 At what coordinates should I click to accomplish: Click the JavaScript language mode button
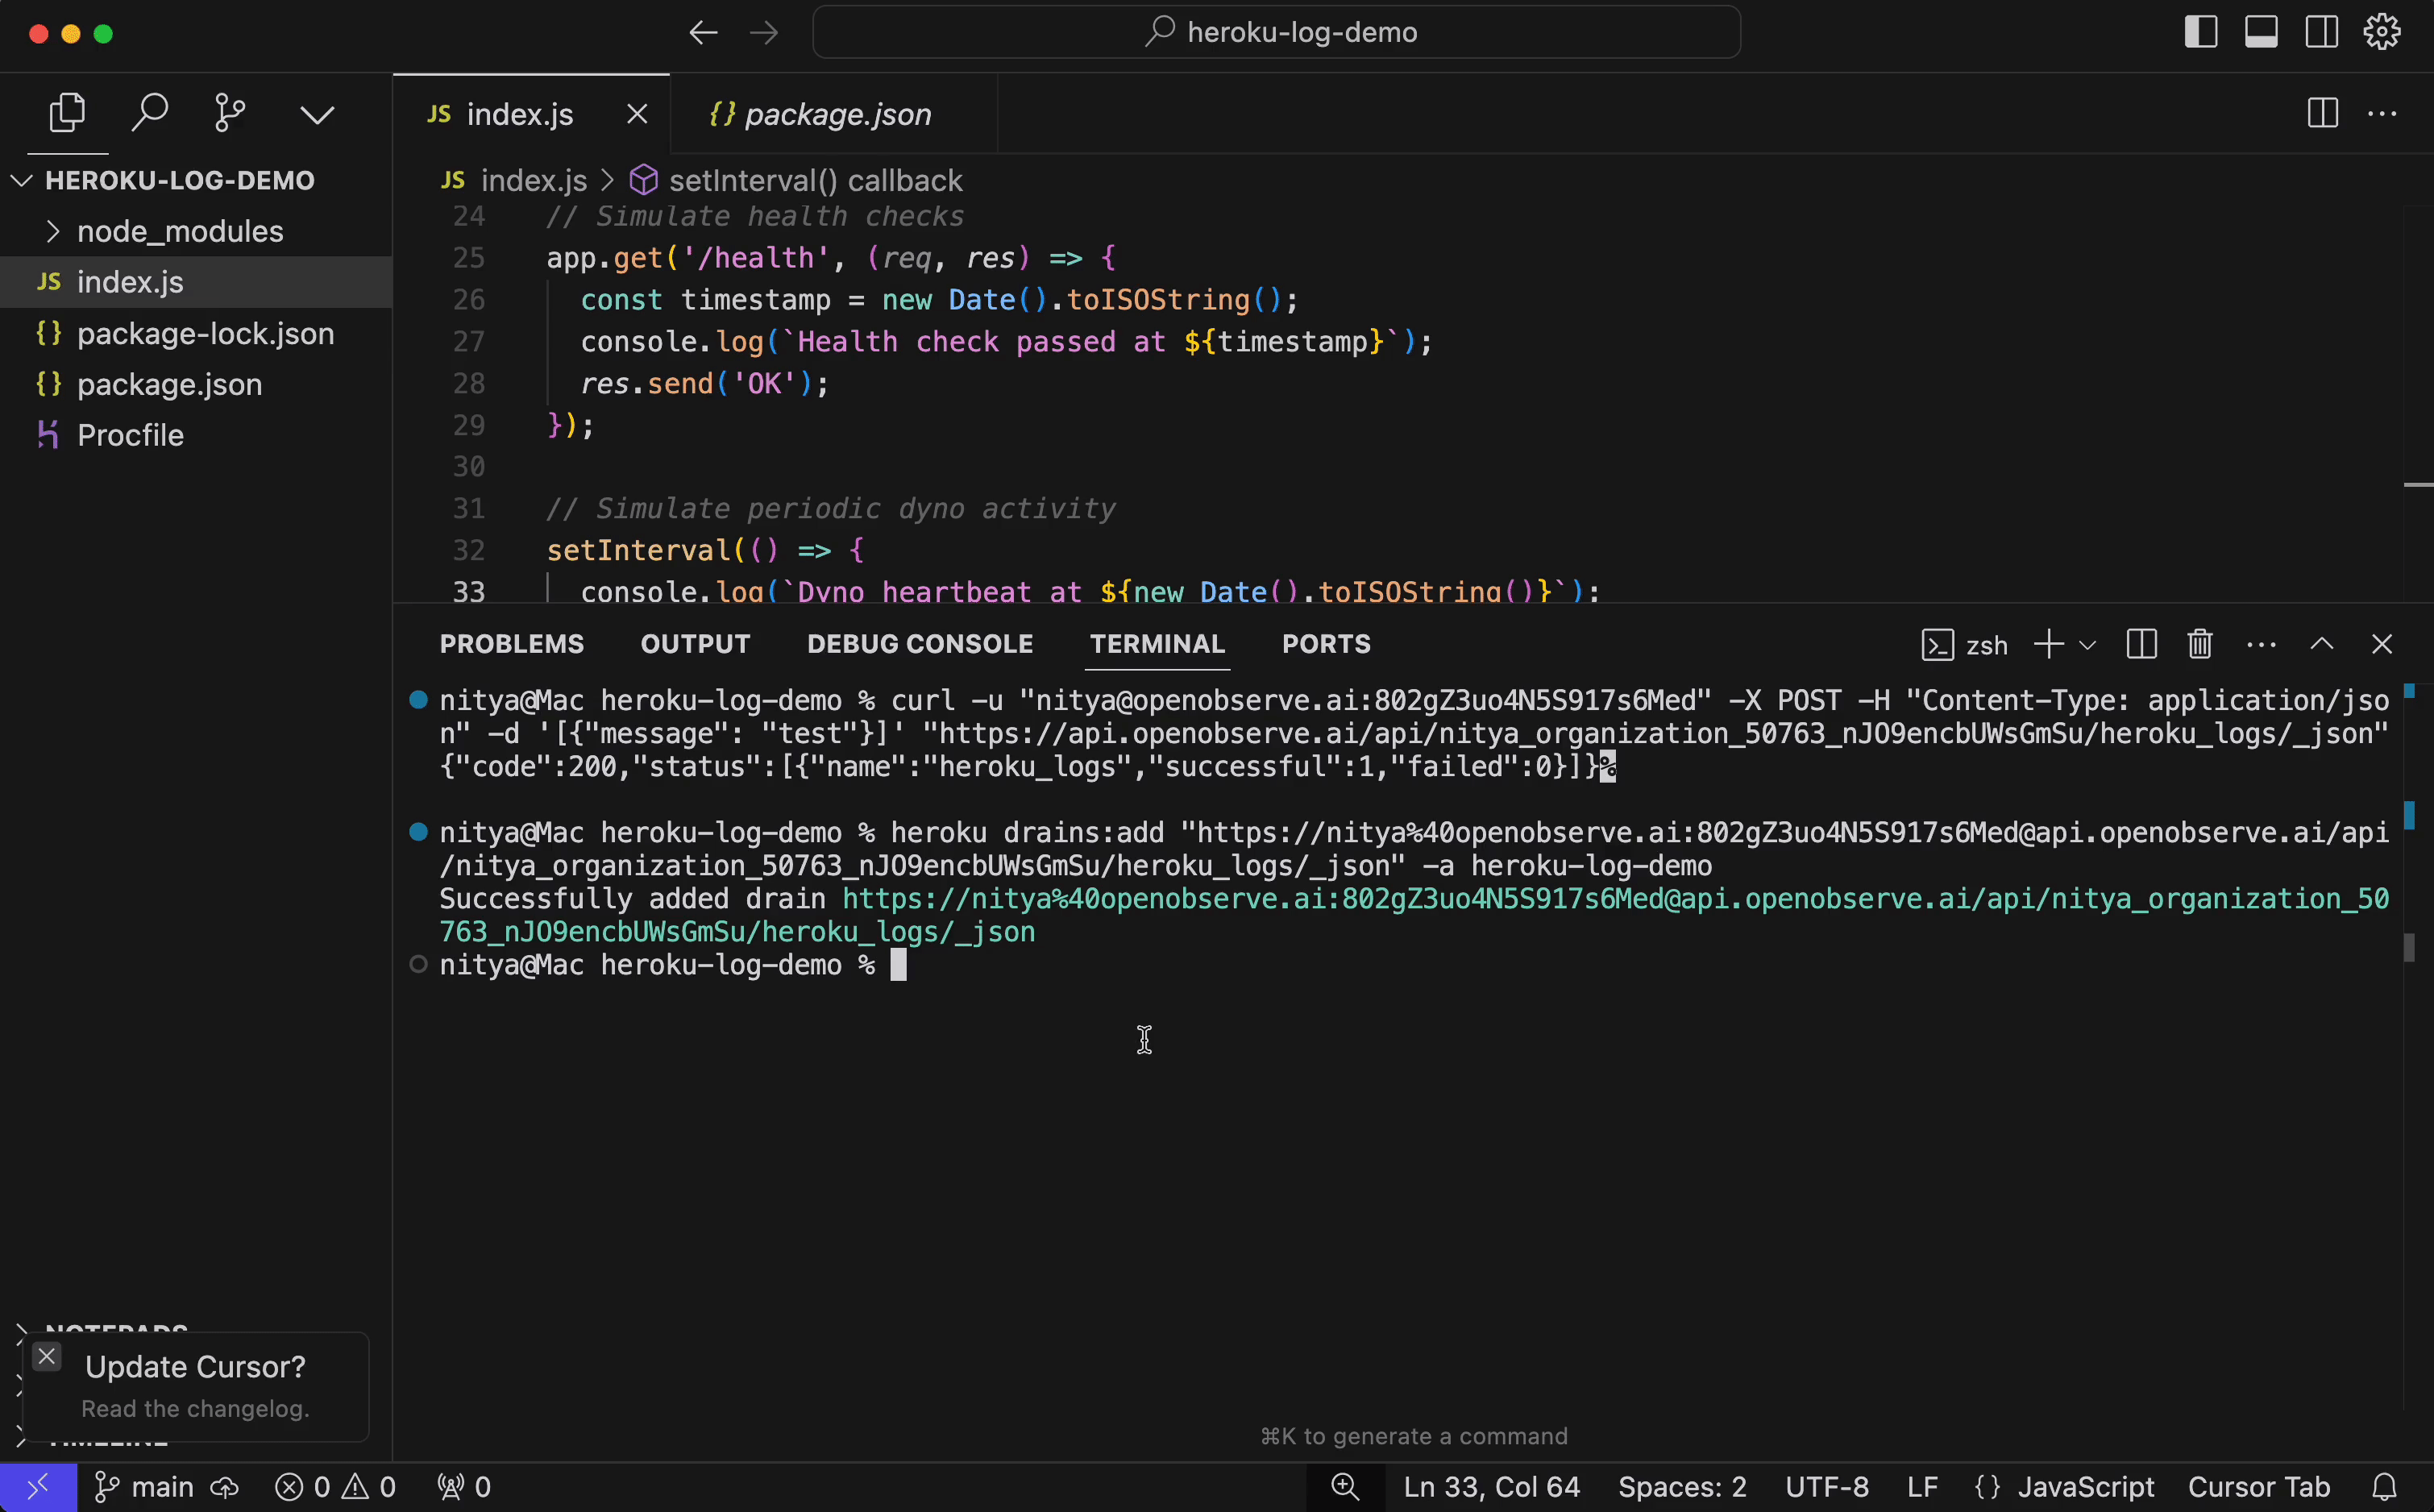coord(2085,1487)
